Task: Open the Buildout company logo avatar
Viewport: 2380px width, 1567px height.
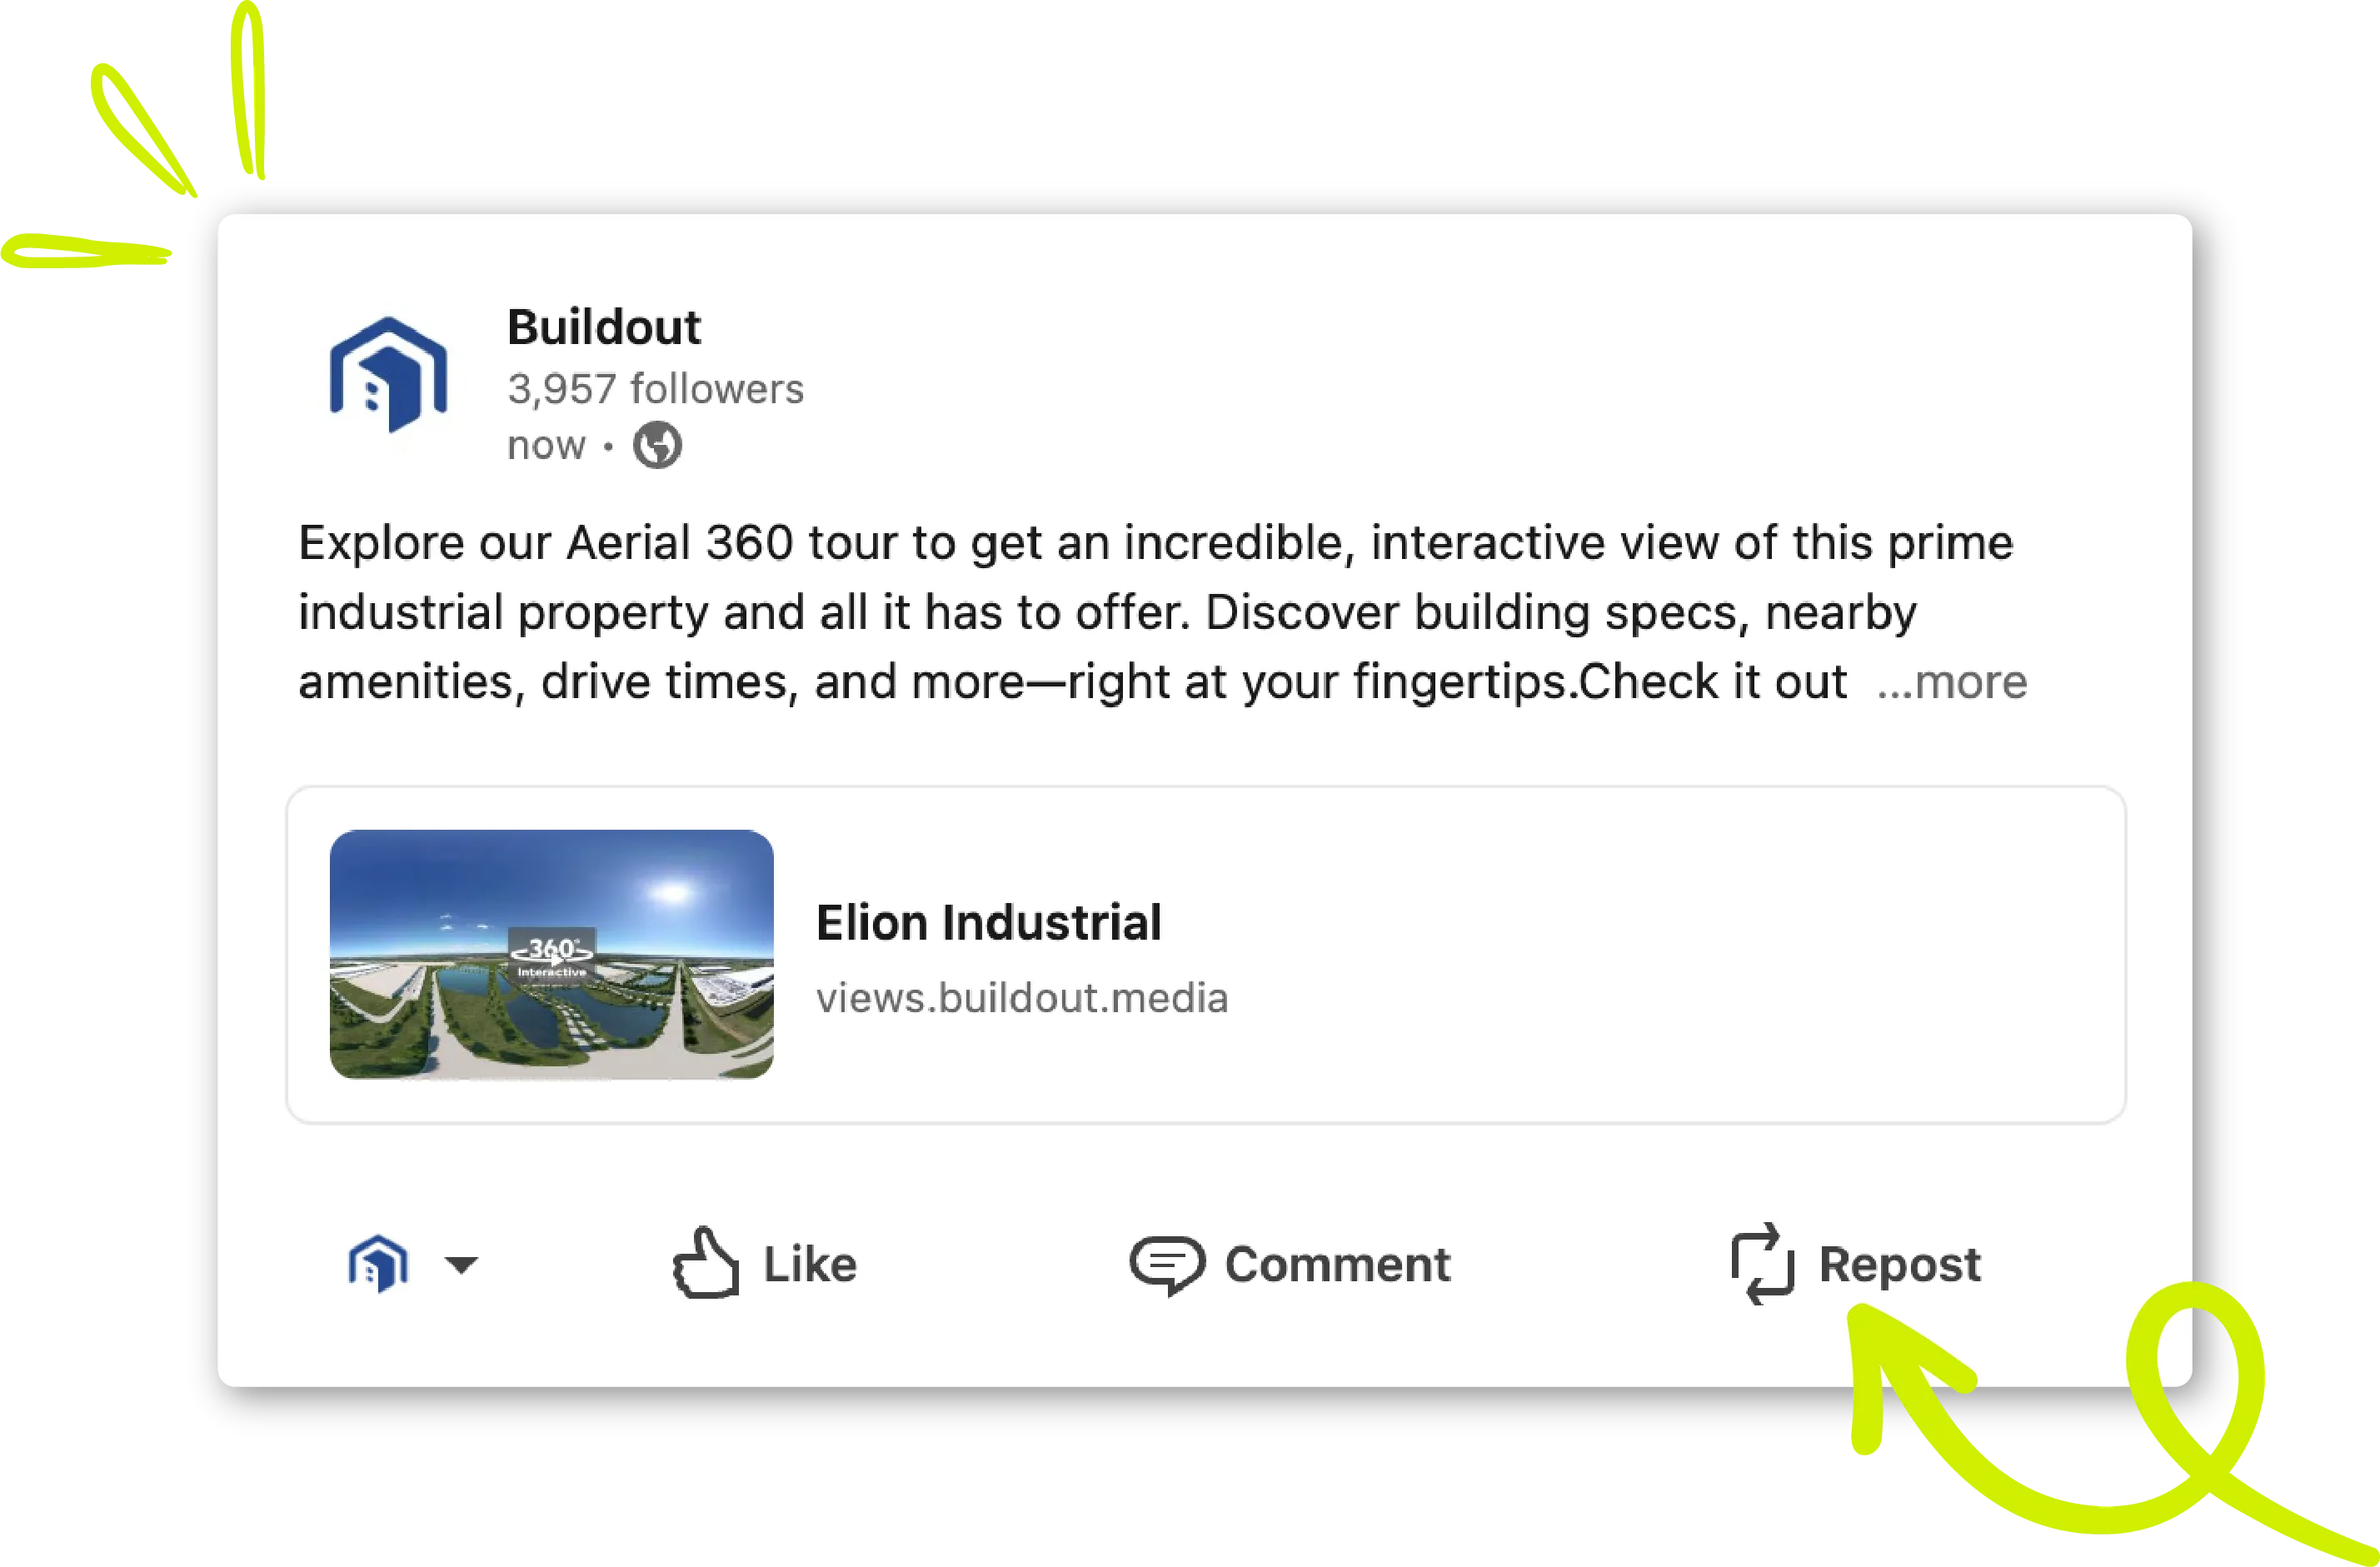Action: click(388, 374)
